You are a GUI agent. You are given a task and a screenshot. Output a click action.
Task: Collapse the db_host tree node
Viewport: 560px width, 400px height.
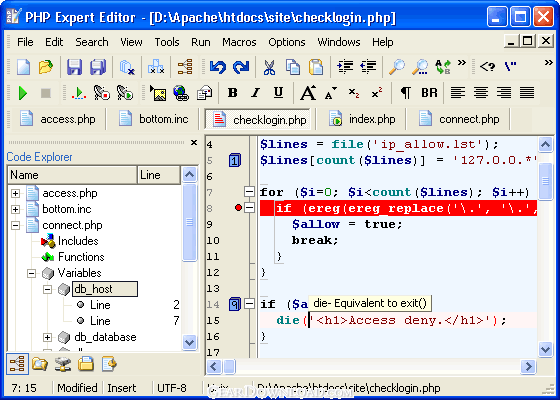pos(47,289)
